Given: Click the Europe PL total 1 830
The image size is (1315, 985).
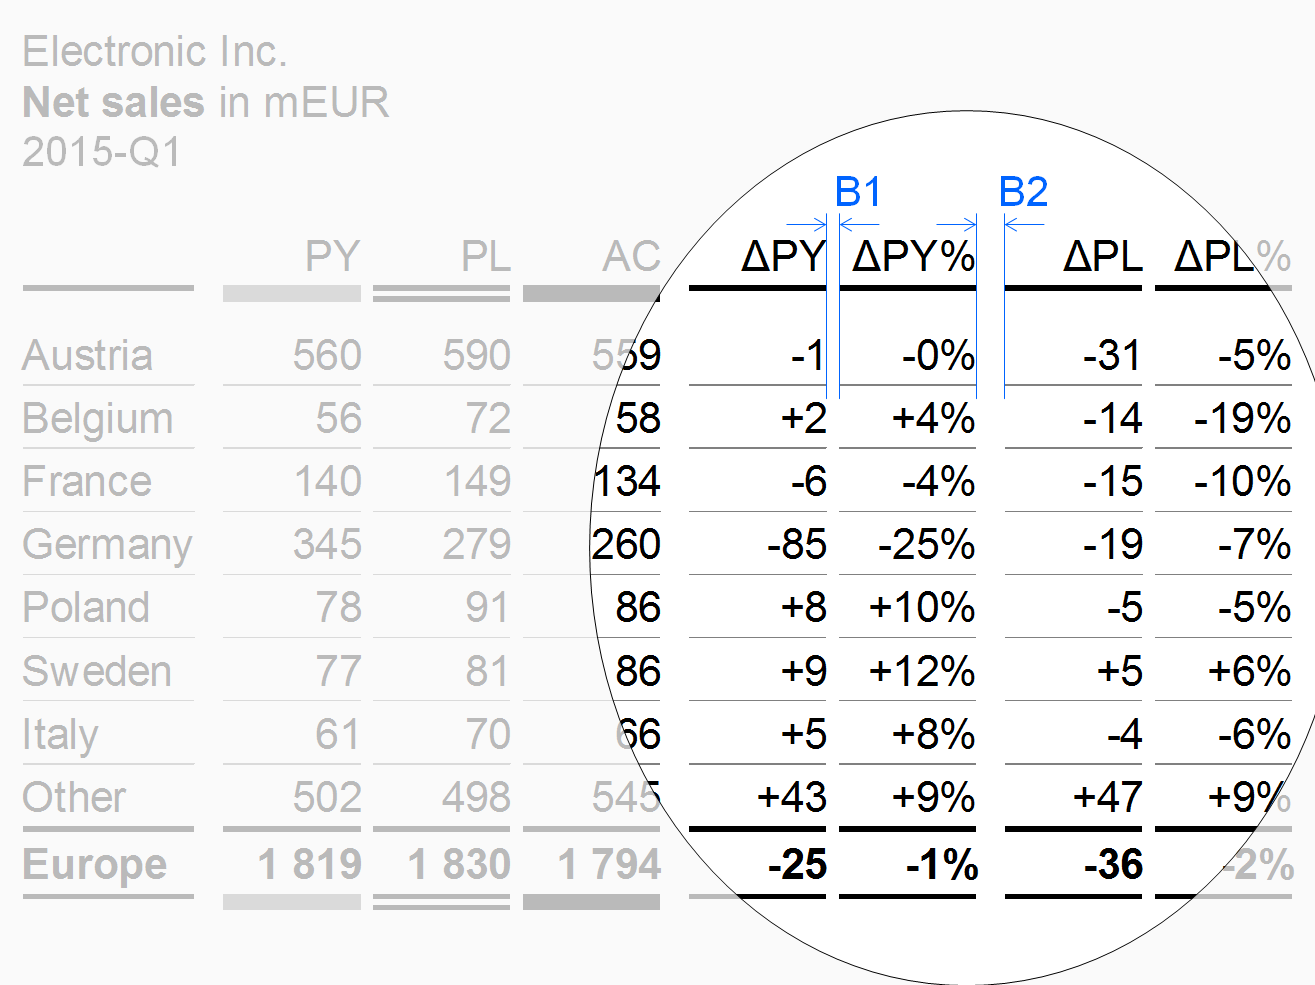Looking at the screenshot, I should [x=459, y=865].
